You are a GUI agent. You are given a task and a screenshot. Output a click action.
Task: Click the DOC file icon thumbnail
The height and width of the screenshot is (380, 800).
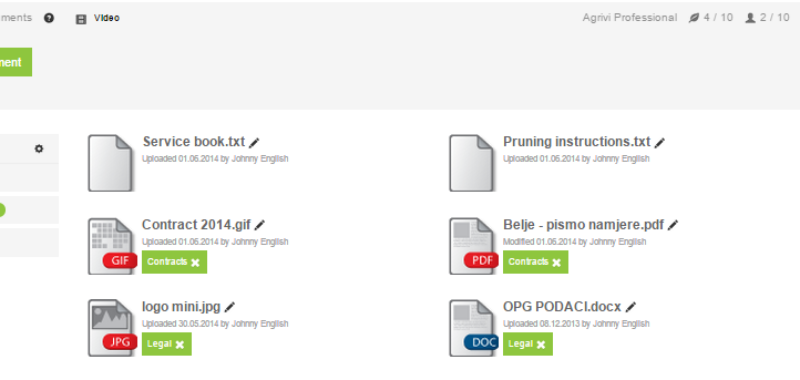point(473,328)
